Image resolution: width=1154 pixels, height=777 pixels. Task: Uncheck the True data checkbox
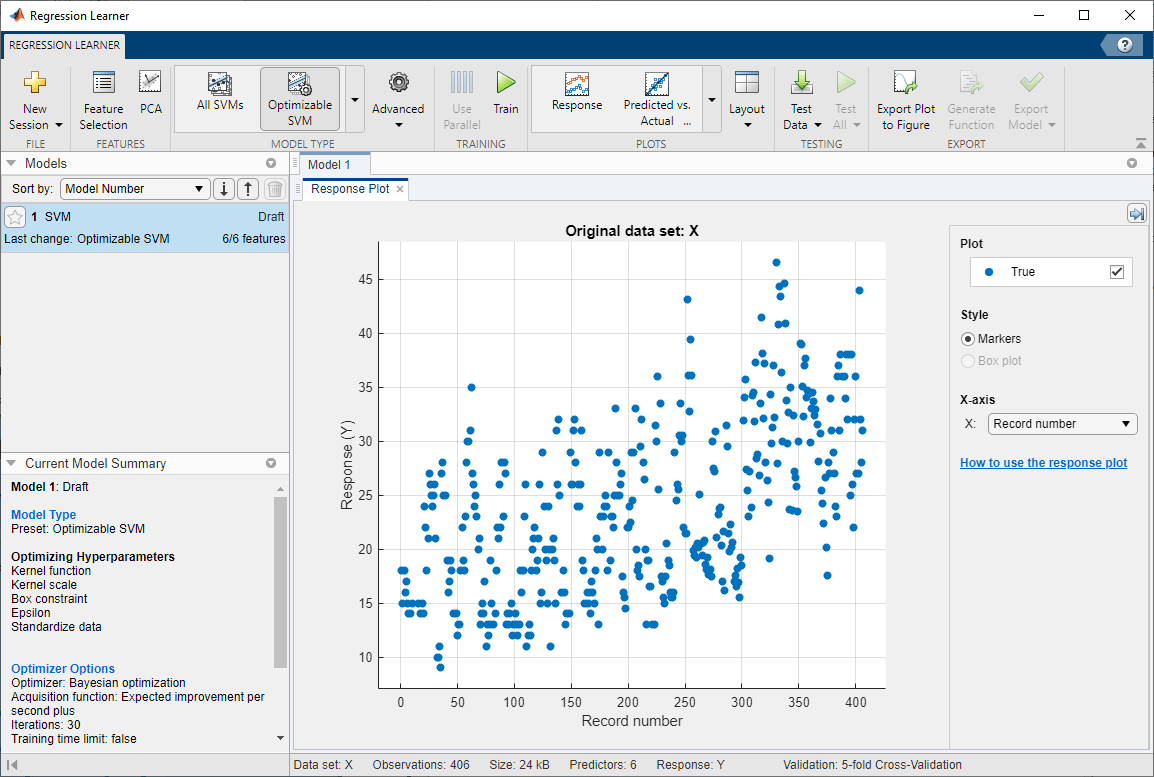click(1117, 272)
